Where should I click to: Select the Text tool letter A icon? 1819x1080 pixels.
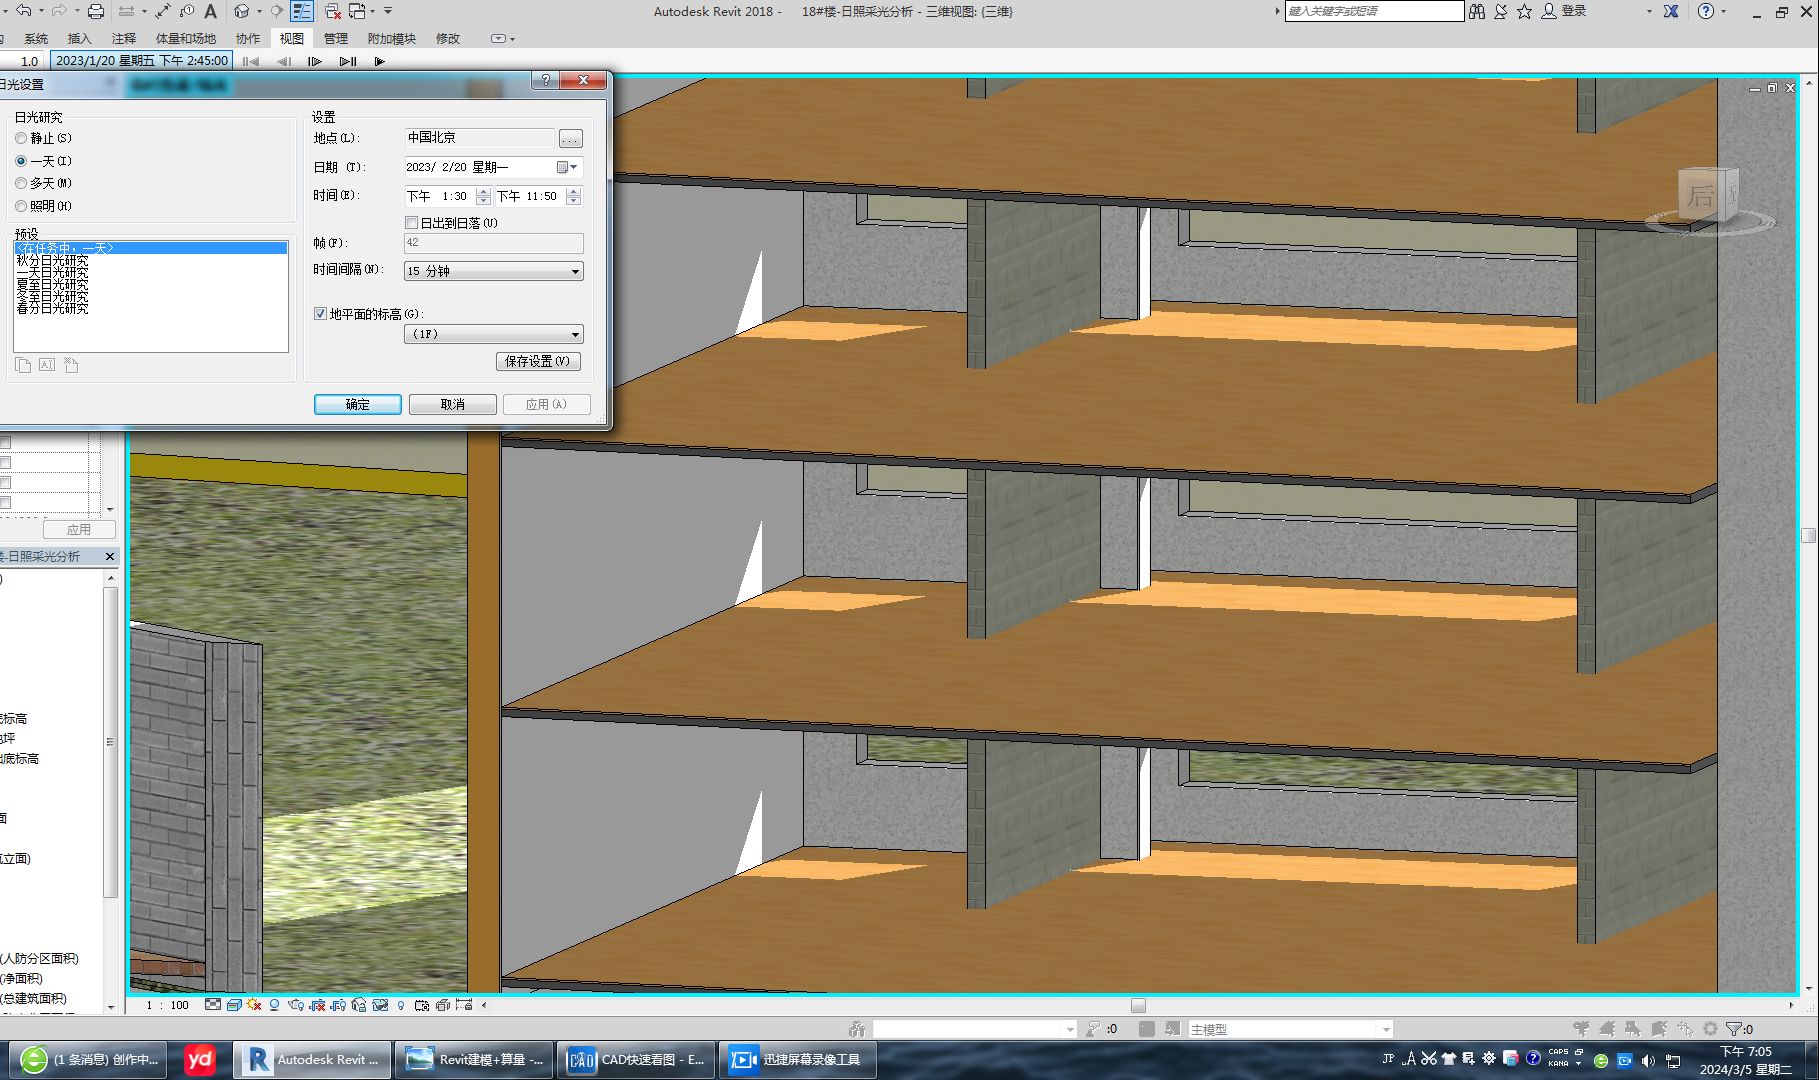tap(210, 11)
